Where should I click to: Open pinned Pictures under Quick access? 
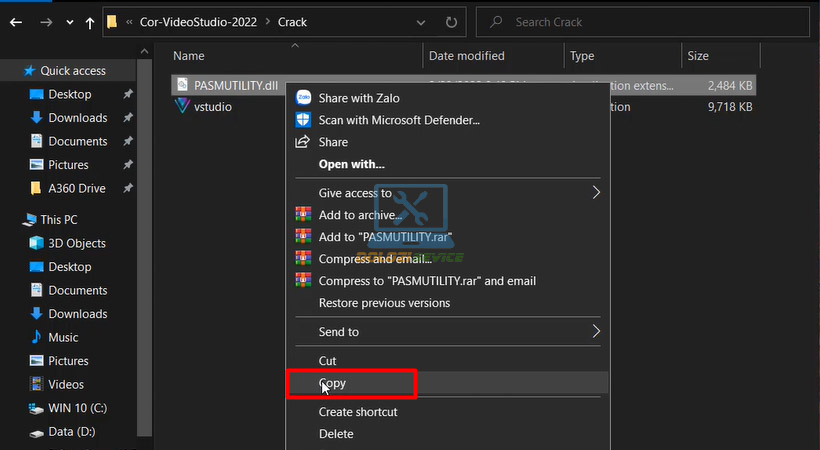pyautogui.click(x=68, y=165)
